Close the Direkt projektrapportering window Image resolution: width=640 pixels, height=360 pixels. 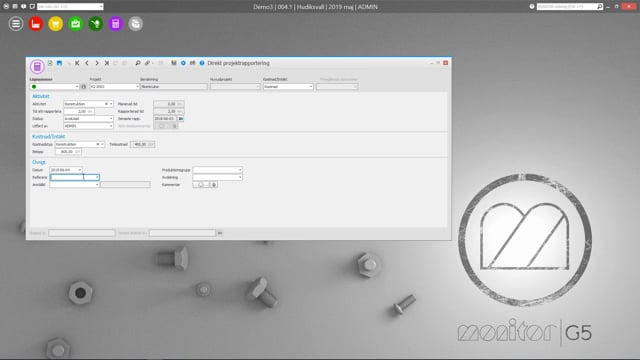pos(446,63)
